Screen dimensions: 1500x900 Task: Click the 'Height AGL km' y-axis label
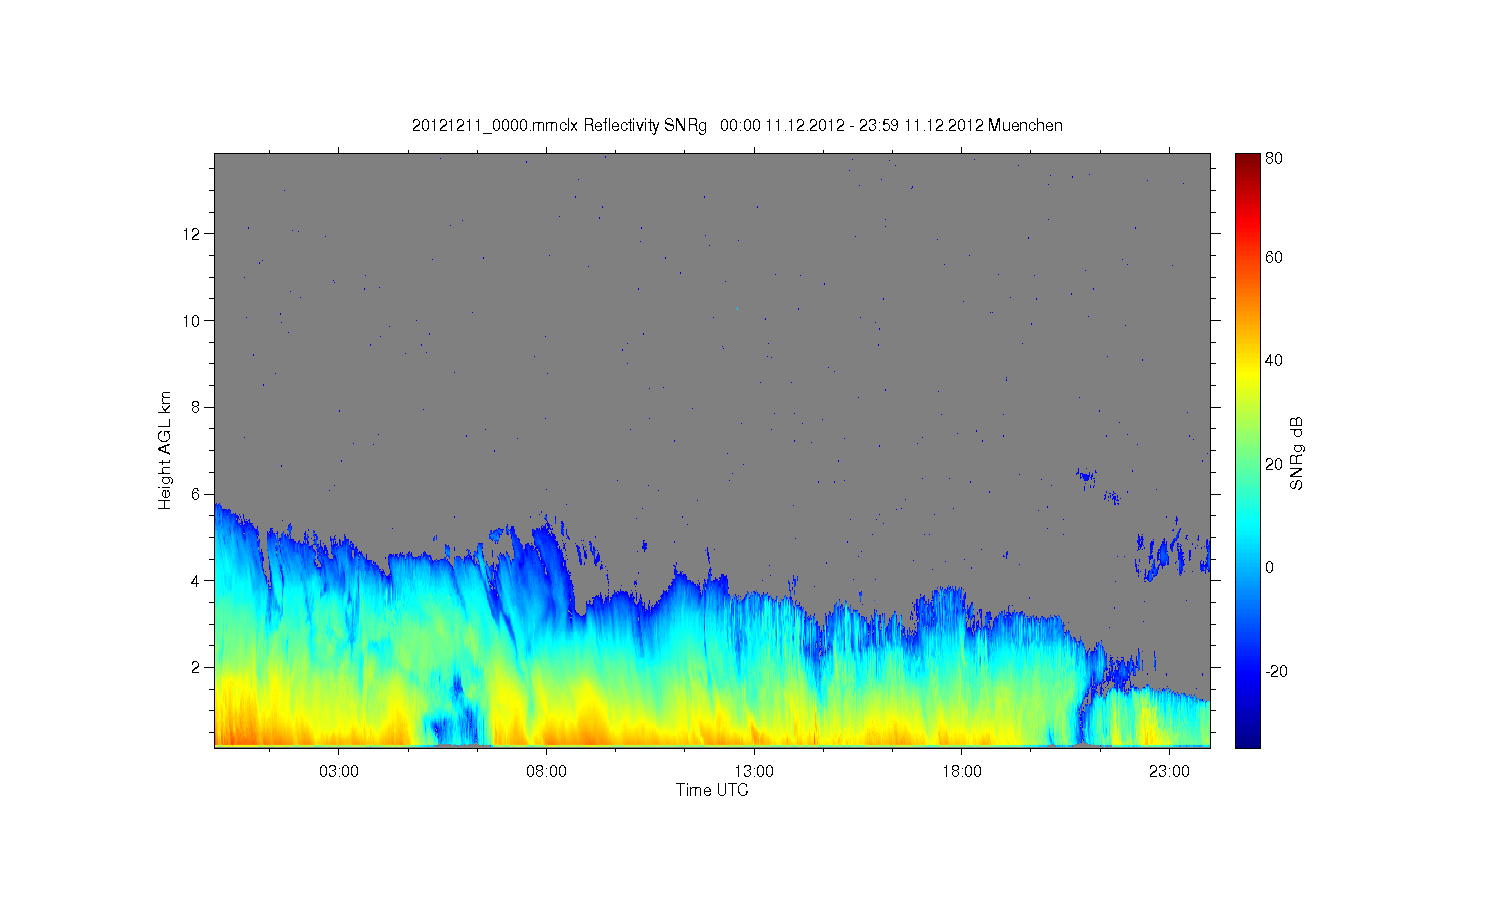coord(165,450)
